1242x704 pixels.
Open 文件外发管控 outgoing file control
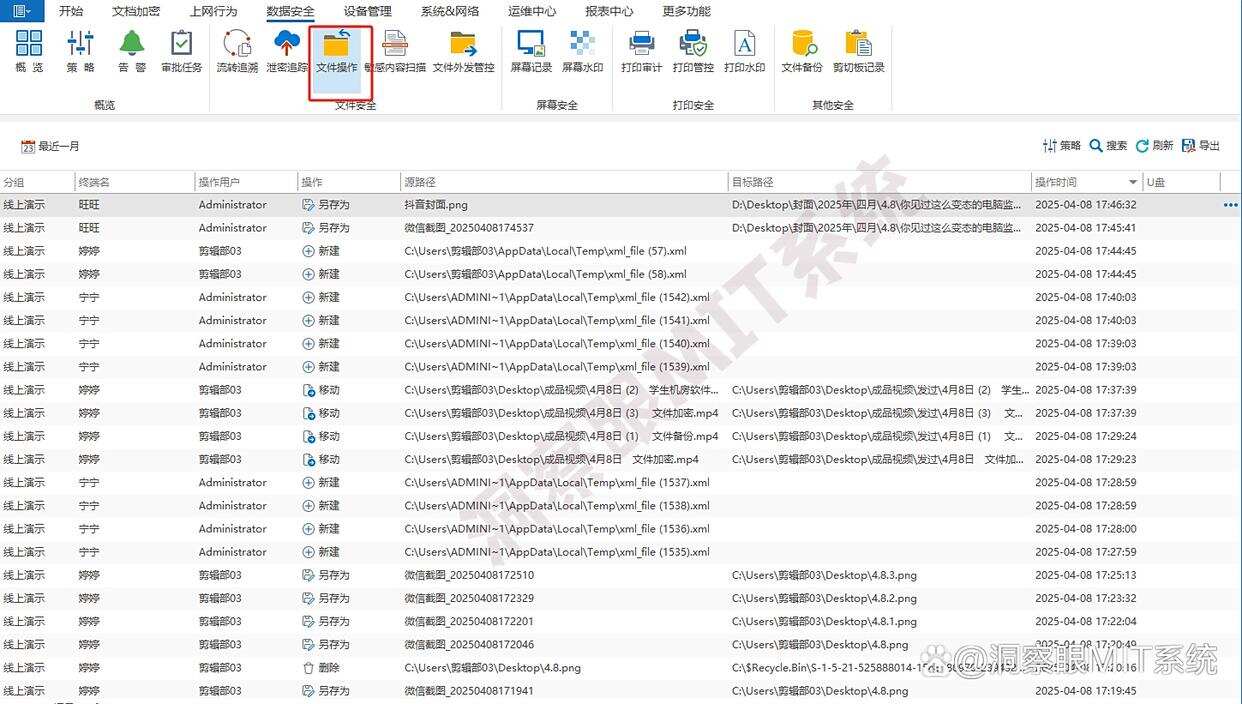point(463,51)
